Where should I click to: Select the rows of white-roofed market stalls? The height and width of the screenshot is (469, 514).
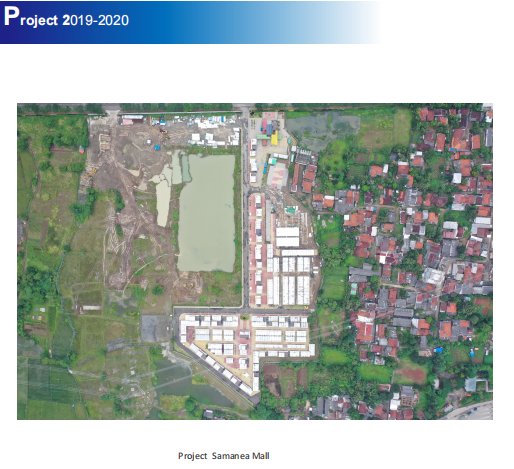pos(296,277)
